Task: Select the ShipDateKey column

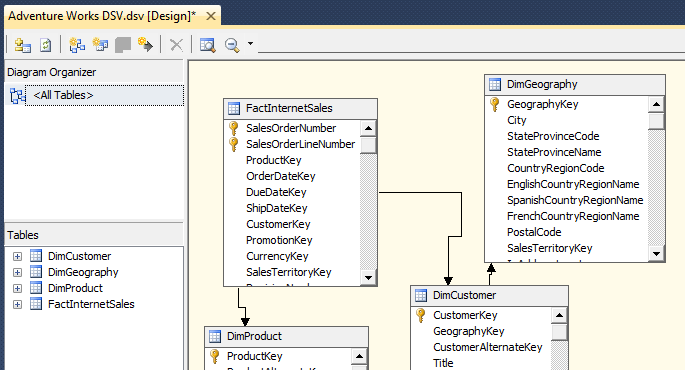Action: click(x=277, y=208)
